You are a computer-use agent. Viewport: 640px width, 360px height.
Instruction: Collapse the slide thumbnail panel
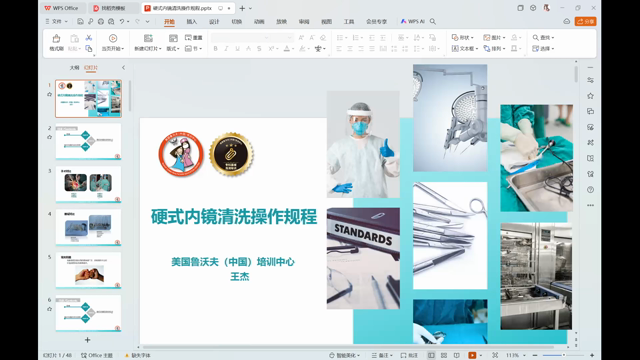123,68
